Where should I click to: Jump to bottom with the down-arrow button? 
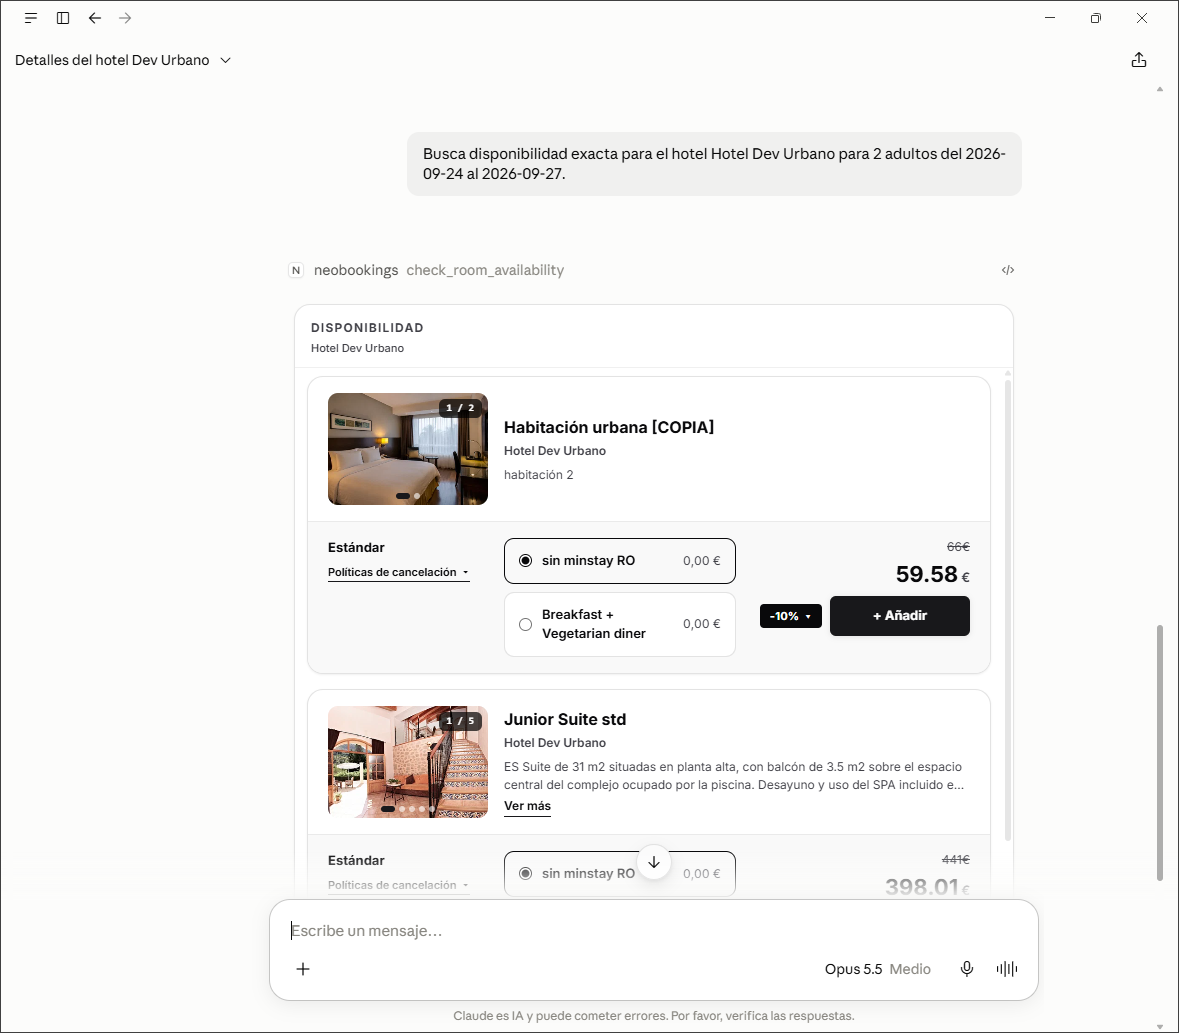(x=654, y=862)
